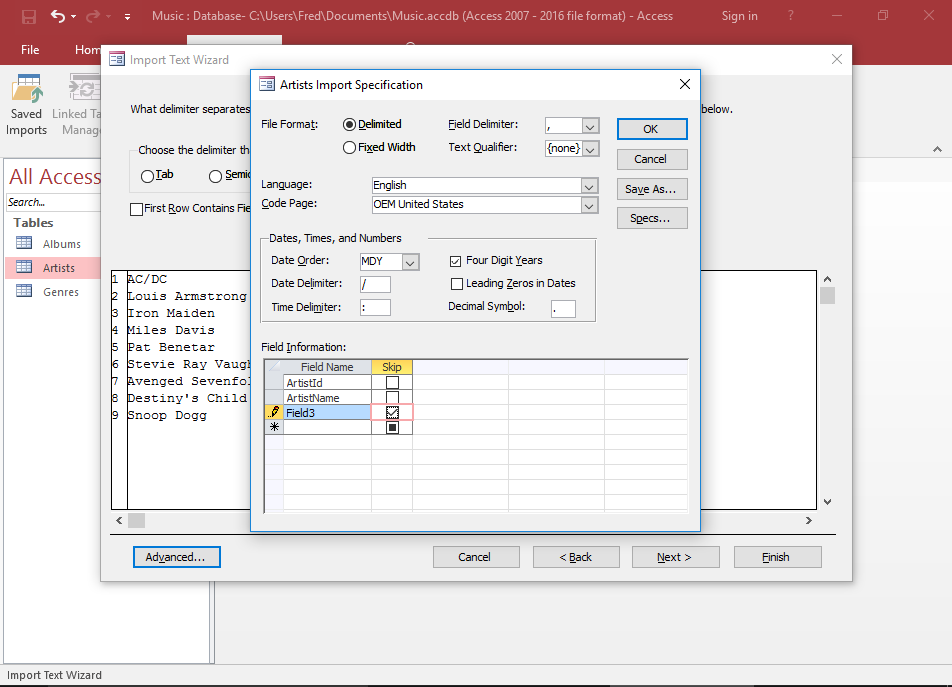The image size is (952, 687).
Task: Click the Save As... button
Action: (x=652, y=189)
